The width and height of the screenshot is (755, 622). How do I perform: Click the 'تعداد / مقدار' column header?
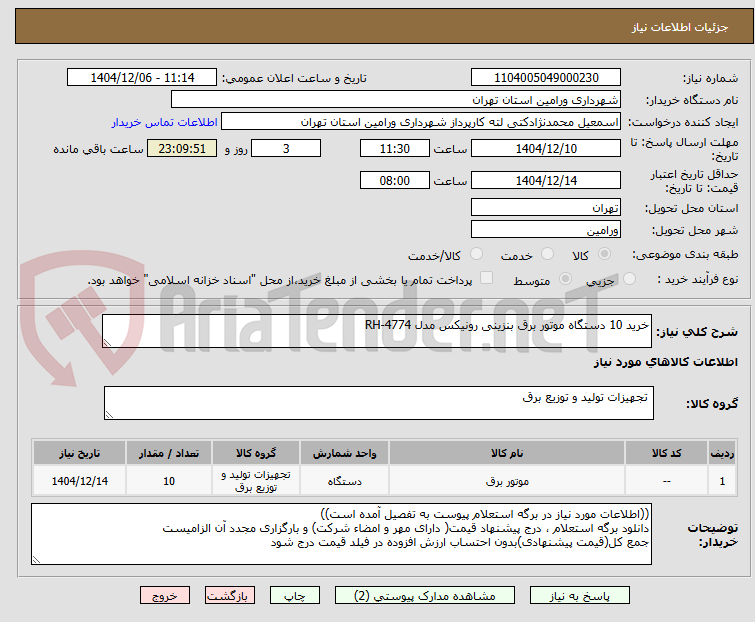(x=169, y=453)
